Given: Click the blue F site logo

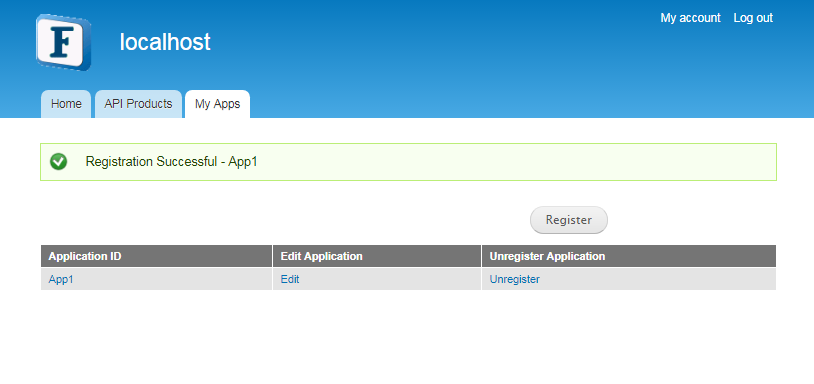Looking at the screenshot, I should click(x=63, y=43).
